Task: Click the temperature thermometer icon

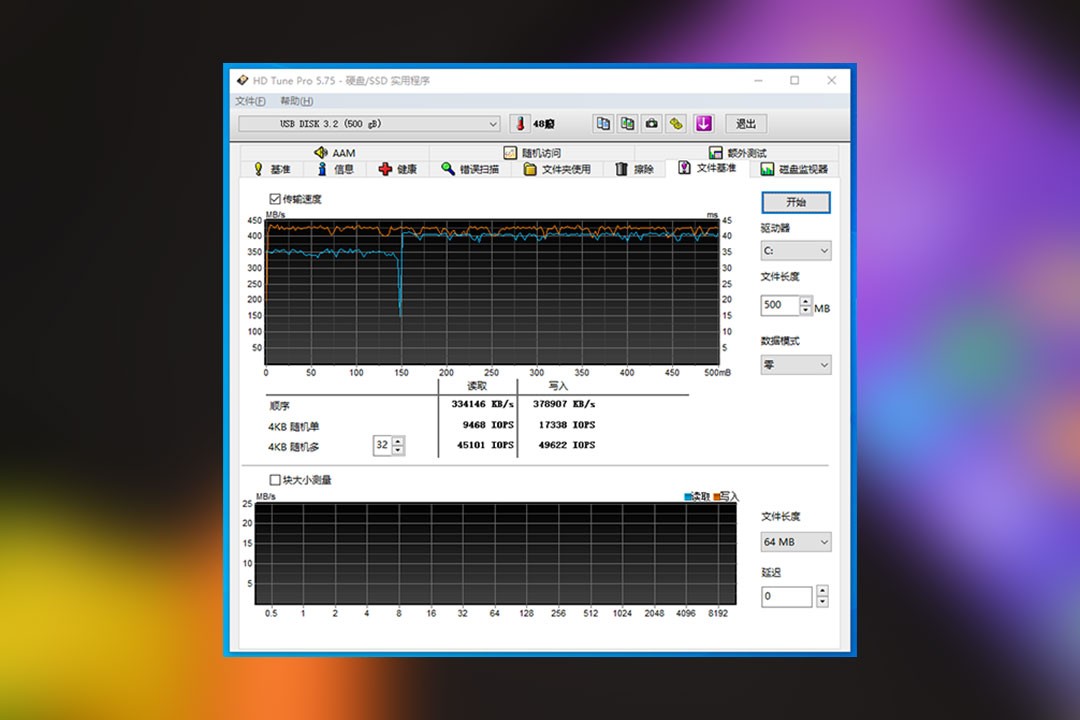Action: (x=519, y=124)
